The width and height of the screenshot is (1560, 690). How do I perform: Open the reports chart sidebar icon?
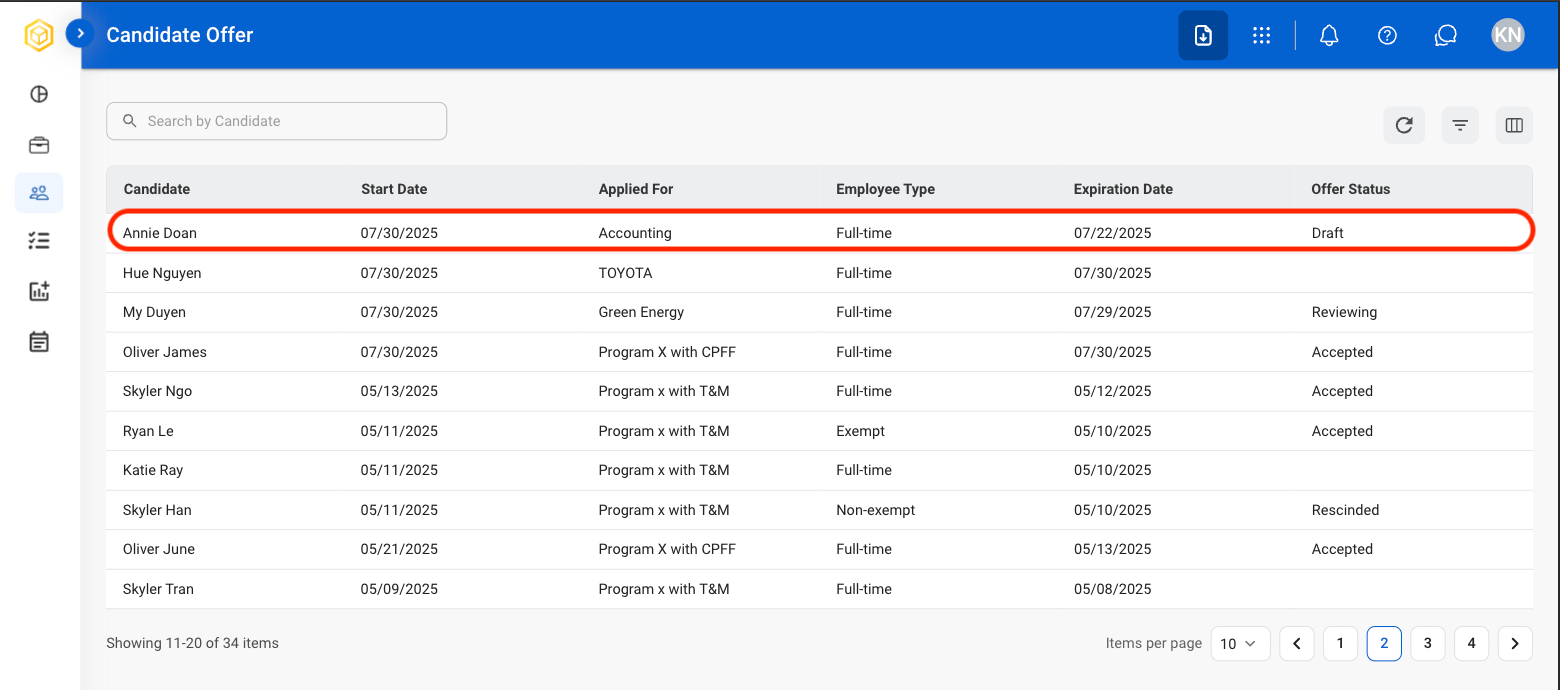[x=39, y=291]
